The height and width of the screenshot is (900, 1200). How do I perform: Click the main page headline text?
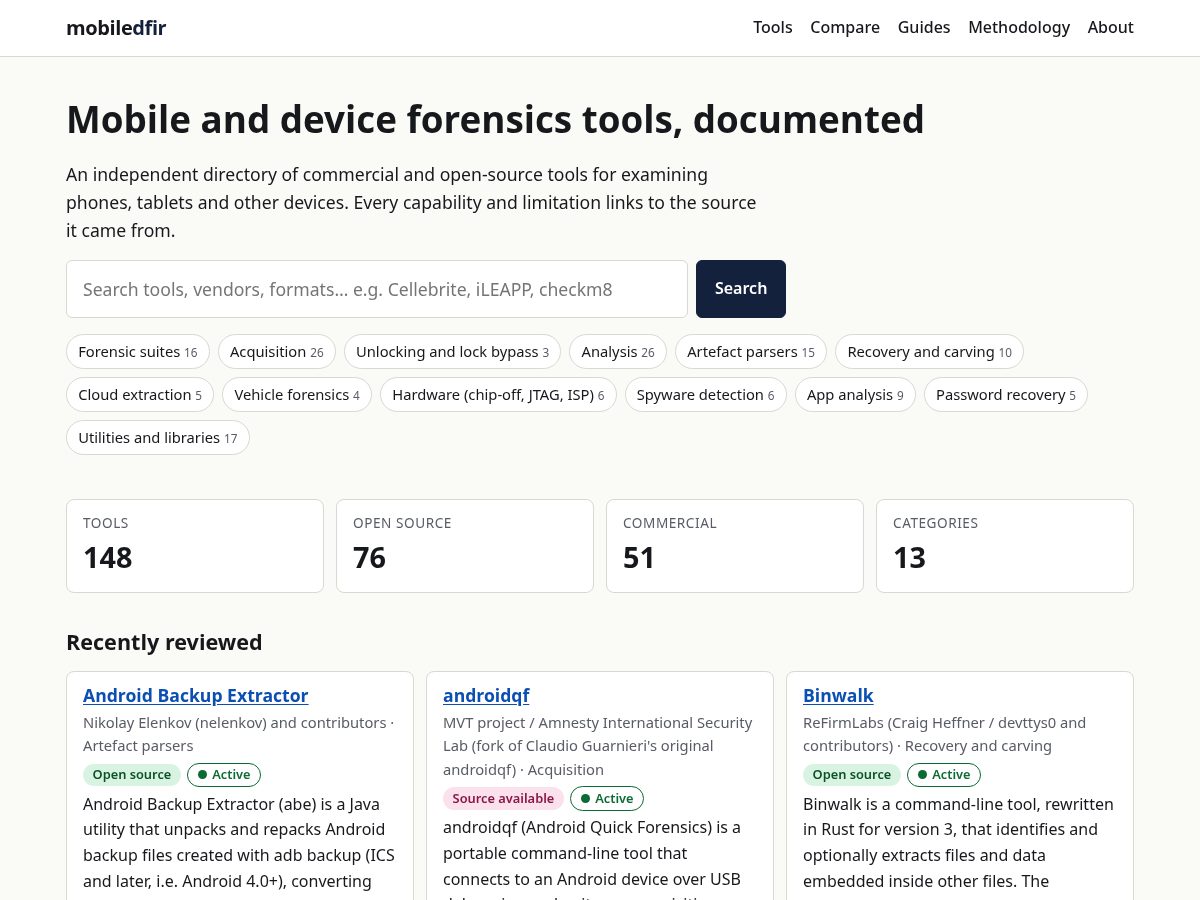495,119
